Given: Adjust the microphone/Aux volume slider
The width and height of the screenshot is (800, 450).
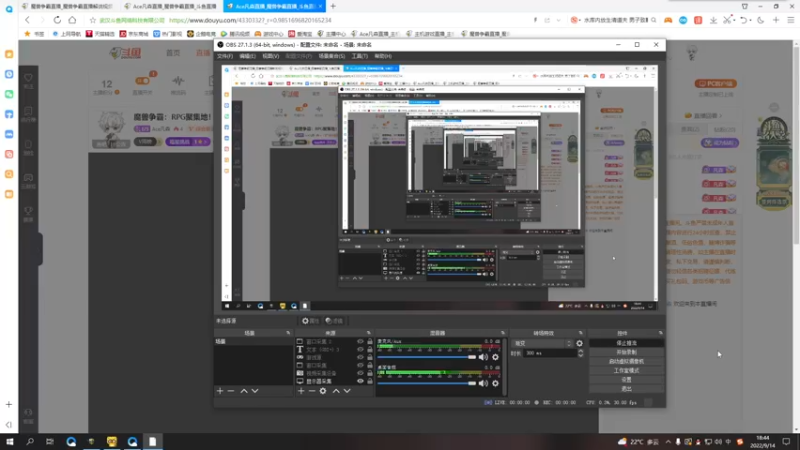Looking at the screenshot, I should click(x=427, y=357).
